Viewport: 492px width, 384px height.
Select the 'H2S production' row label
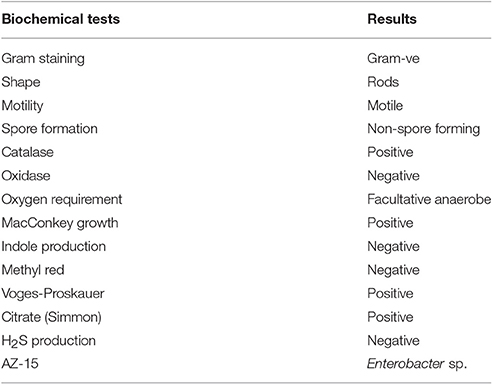(49, 341)
